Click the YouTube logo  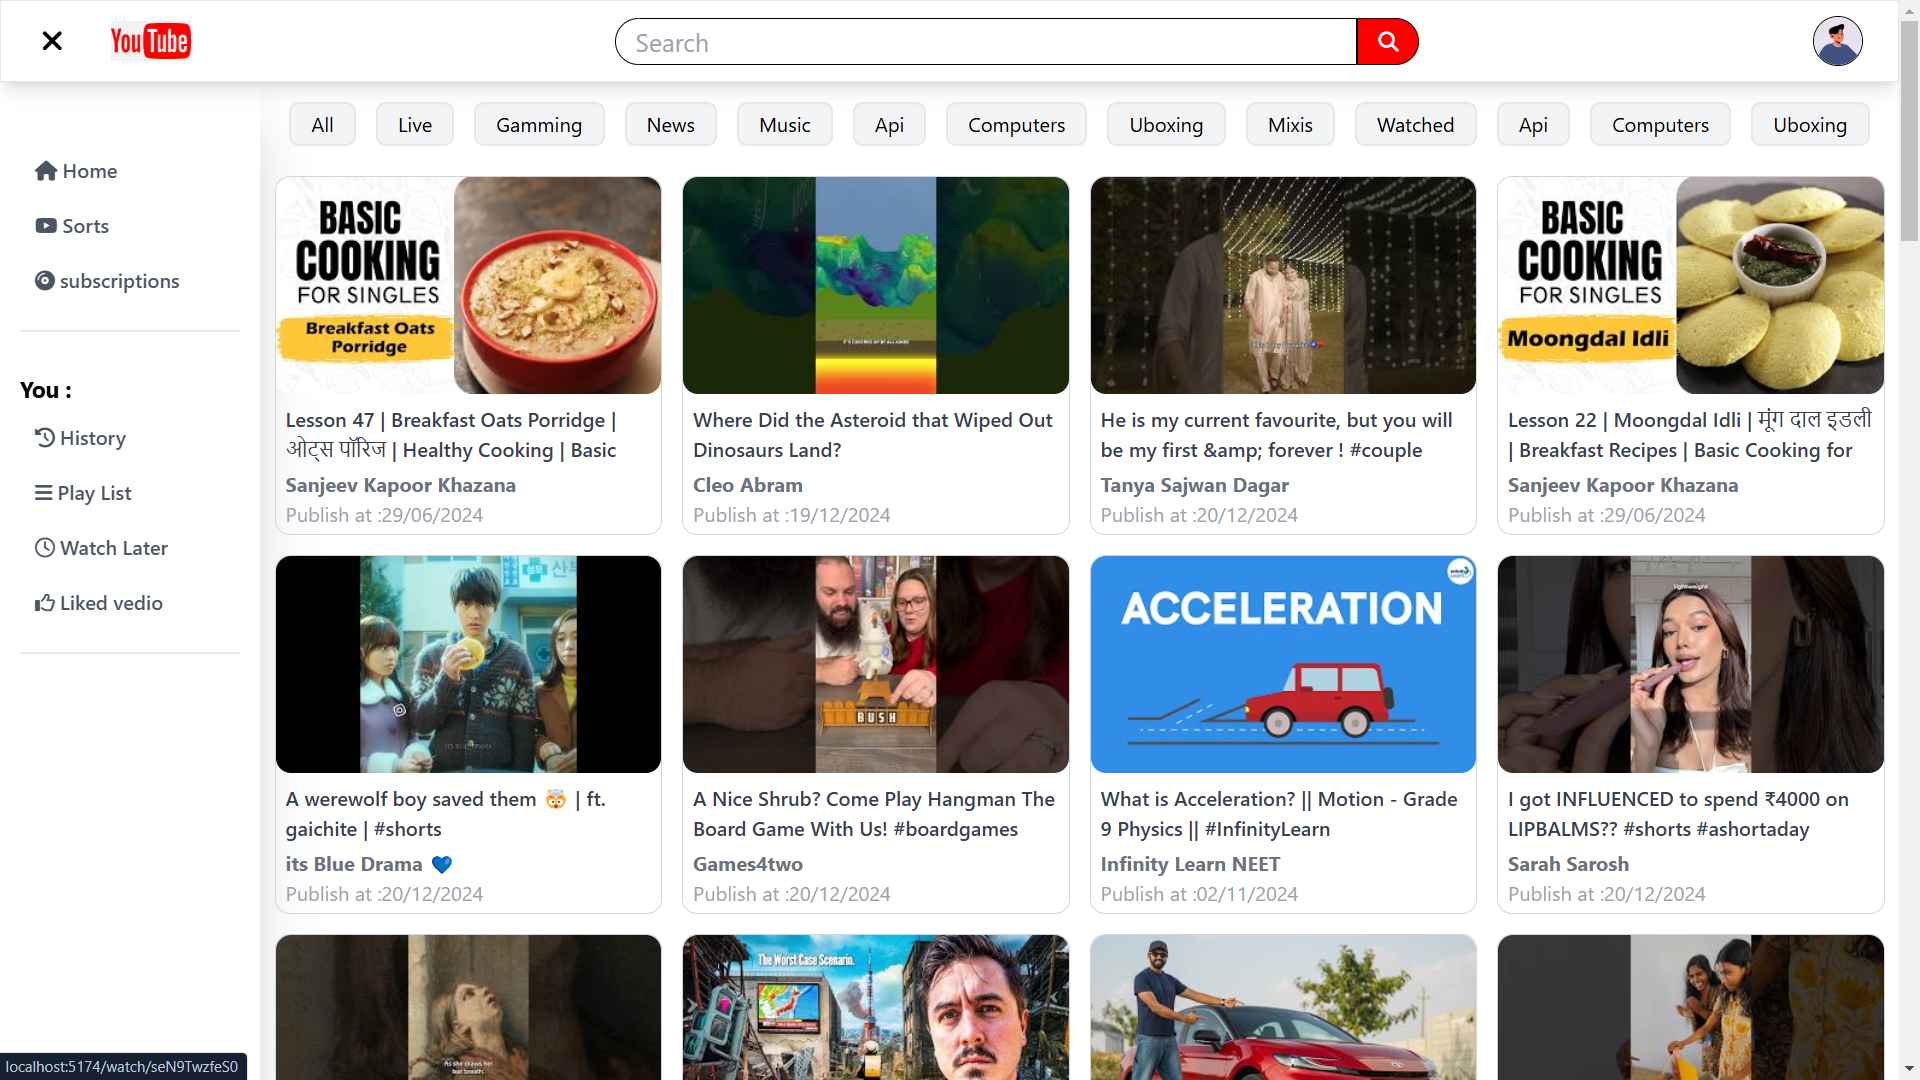tap(150, 41)
